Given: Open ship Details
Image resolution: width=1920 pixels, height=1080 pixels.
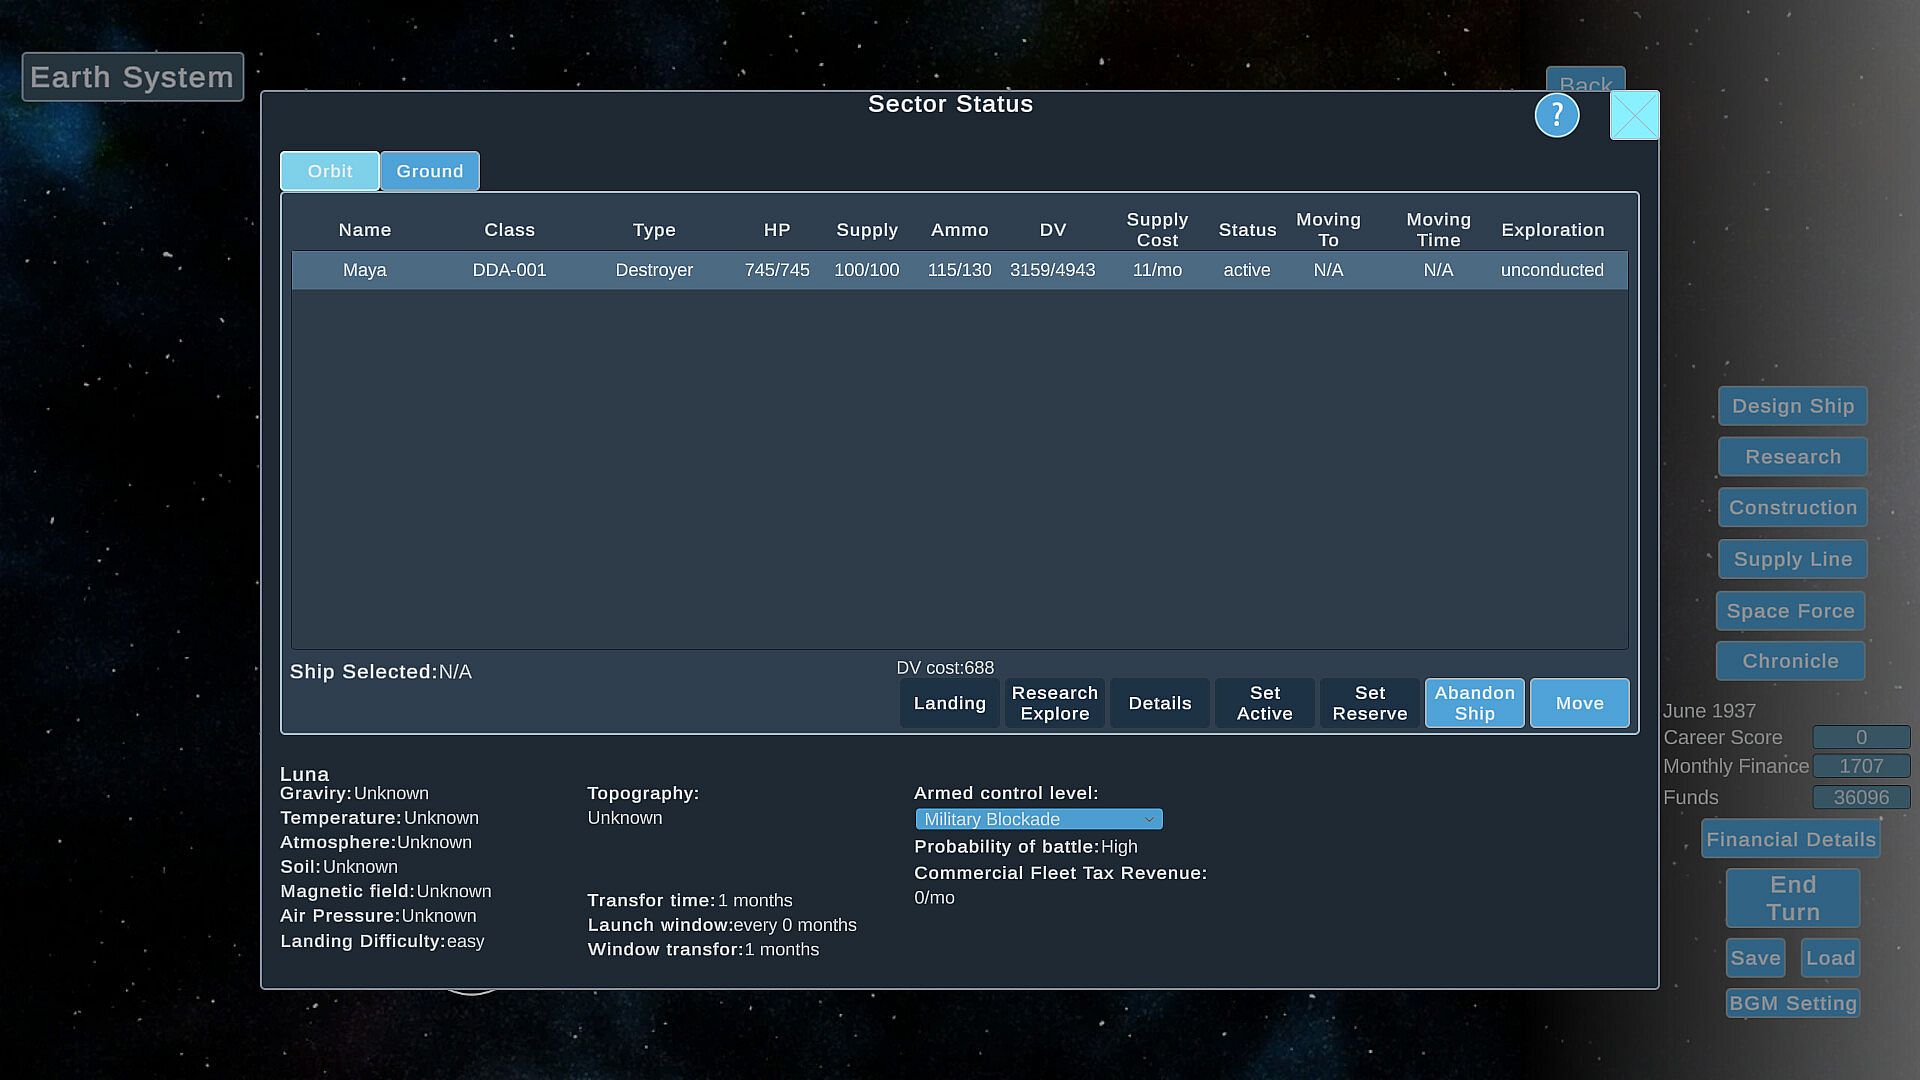Looking at the screenshot, I should pyautogui.click(x=1159, y=703).
